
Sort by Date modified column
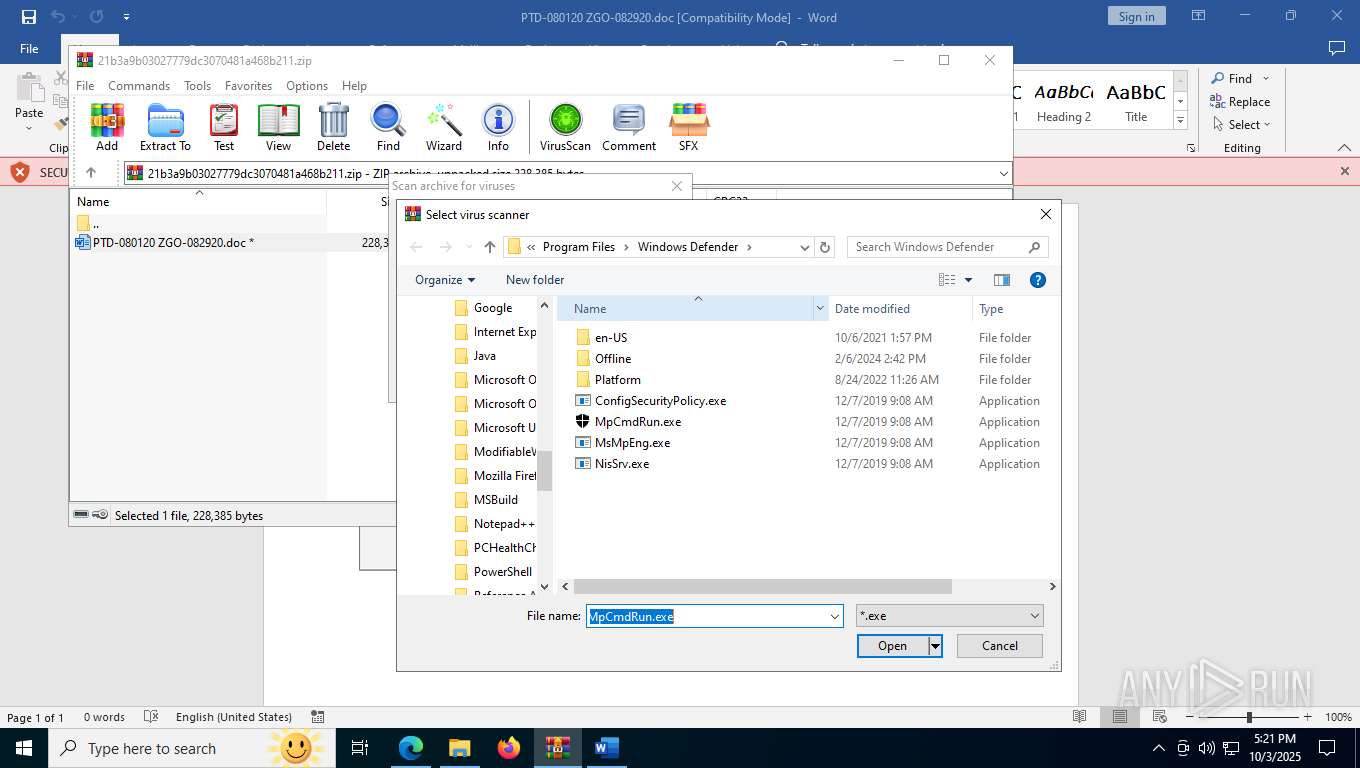(872, 309)
